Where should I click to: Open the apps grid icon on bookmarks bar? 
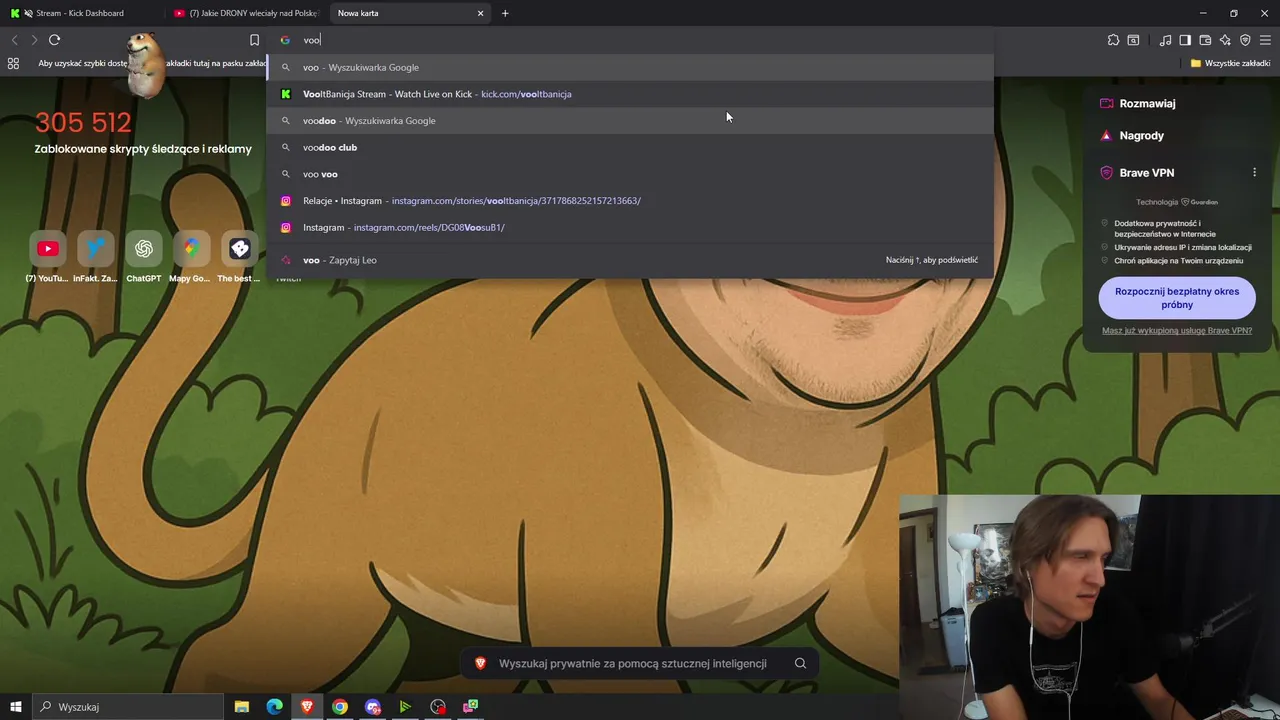pyautogui.click(x=13, y=63)
